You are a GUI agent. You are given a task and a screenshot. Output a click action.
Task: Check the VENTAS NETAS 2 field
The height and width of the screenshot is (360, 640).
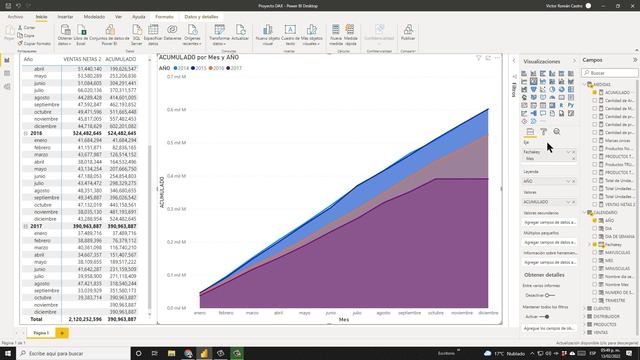click(595, 204)
